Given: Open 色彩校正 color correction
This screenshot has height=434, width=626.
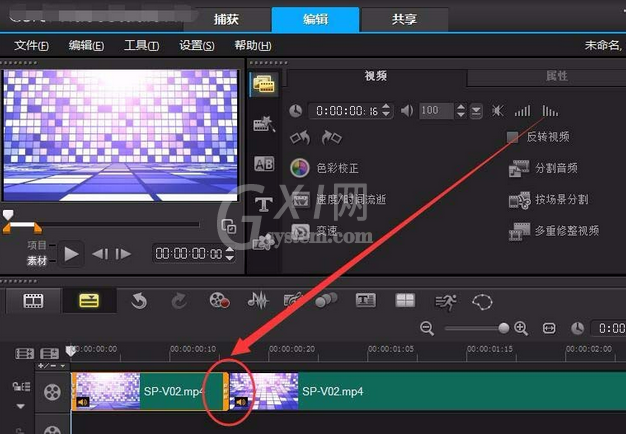Looking at the screenshot, I should [325, 168].
